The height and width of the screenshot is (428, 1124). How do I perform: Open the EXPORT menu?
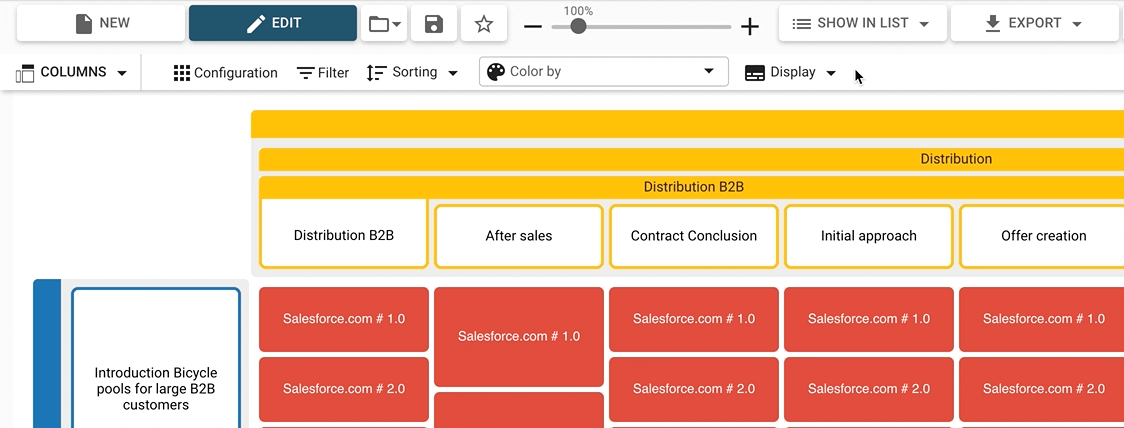click(x=1034, y=23)
